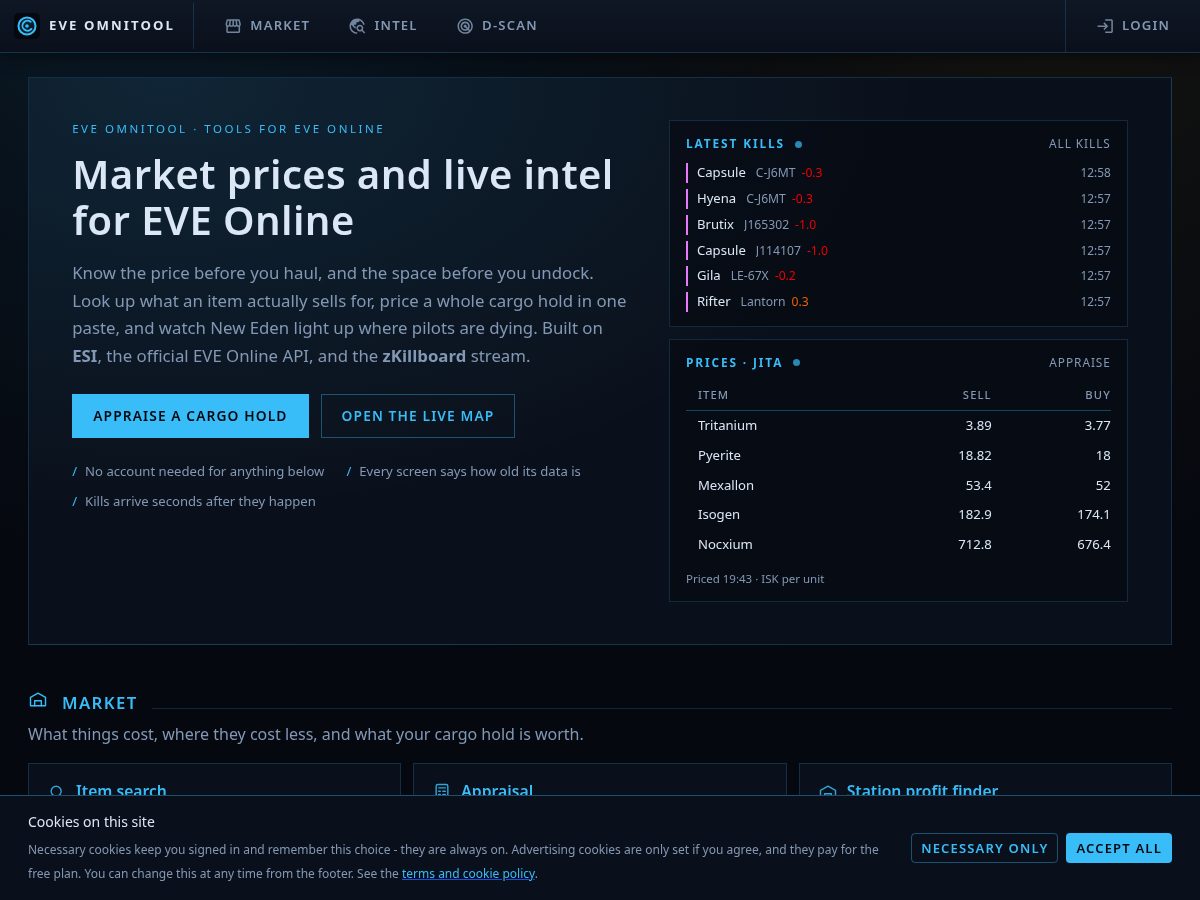1200x900 pixels.
Task: Click the ITEM column header
Action: pyautogui.click(x=713, y=396)
